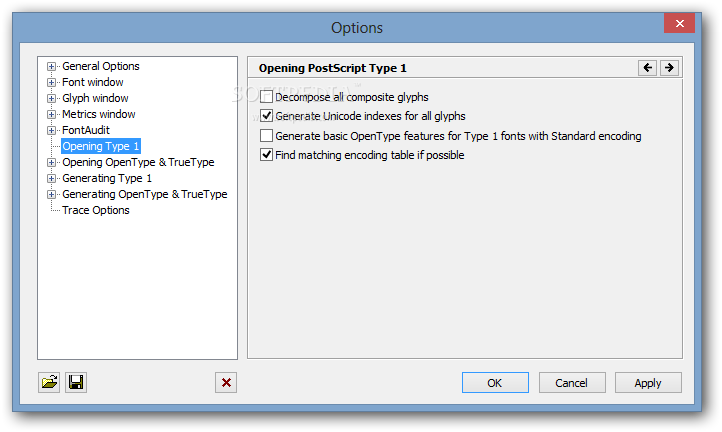The height and width of the screenshot is (432, 722).
Task: Enable Generate basic OpenType features checkbox
Action: click(266, 135)
